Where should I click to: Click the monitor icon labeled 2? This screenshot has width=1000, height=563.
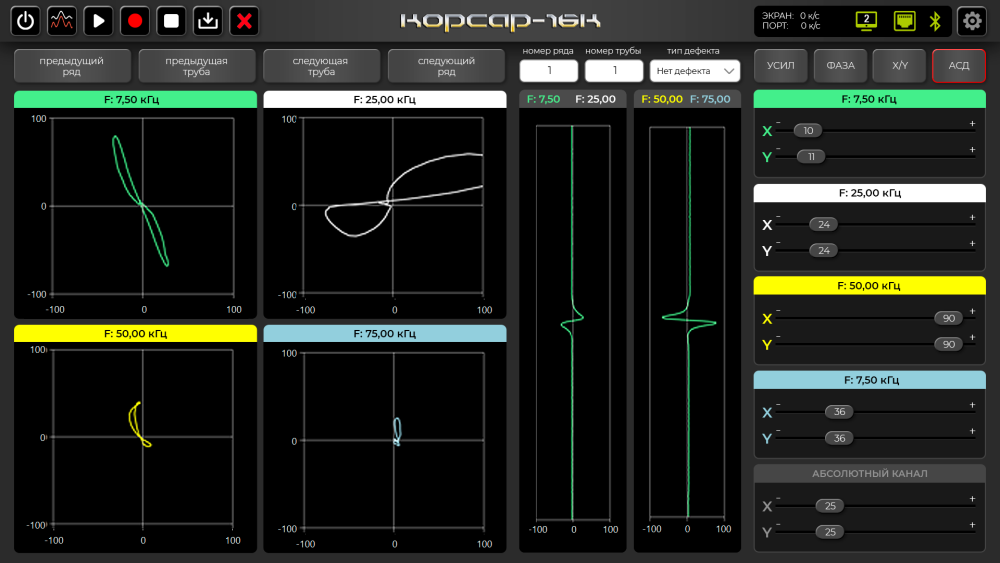866,20
